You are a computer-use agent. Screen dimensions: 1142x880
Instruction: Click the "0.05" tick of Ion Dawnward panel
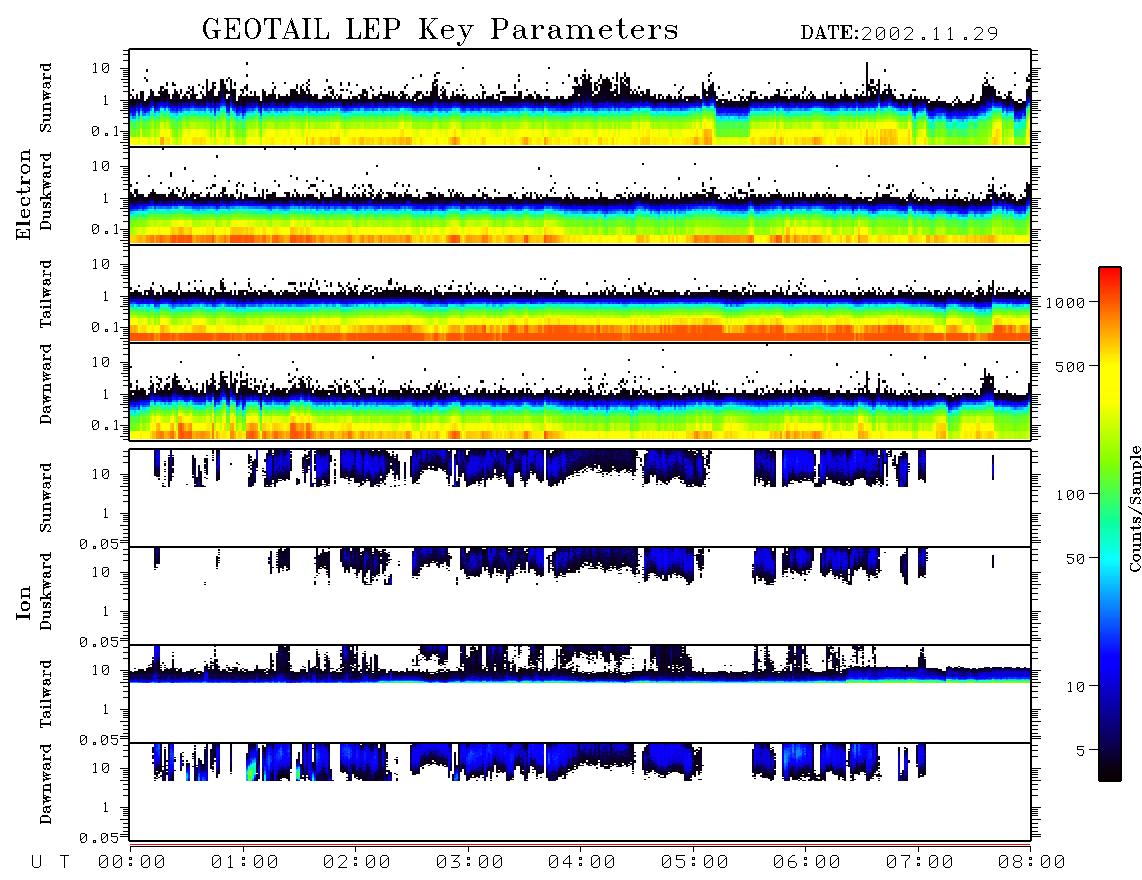pyautogui.click(x=99, y=838)
